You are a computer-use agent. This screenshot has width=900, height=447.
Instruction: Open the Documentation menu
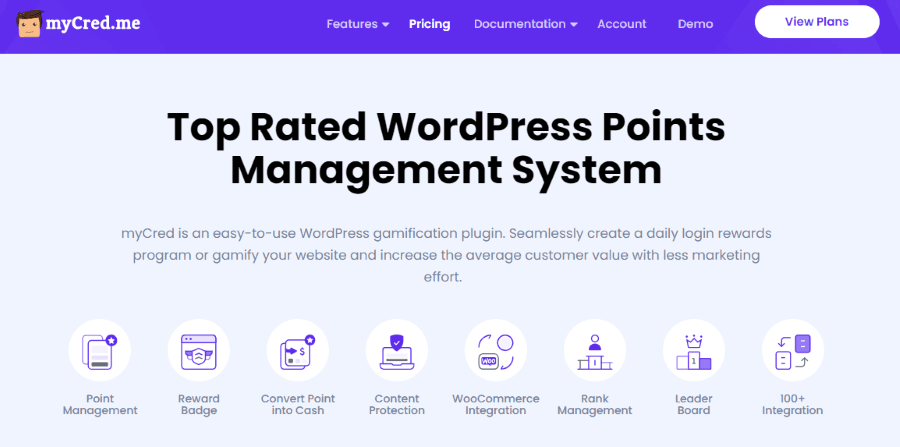(x=519, y=24)
